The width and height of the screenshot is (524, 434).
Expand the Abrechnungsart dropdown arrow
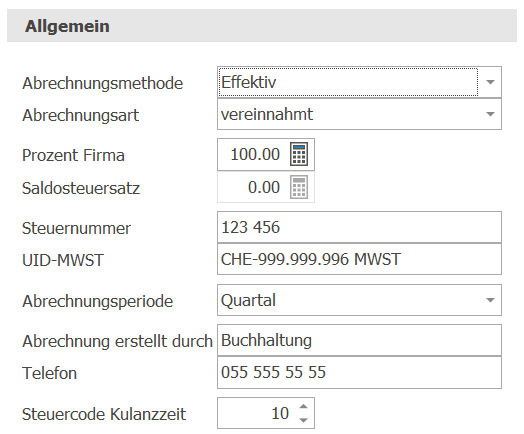pos(490,114)
